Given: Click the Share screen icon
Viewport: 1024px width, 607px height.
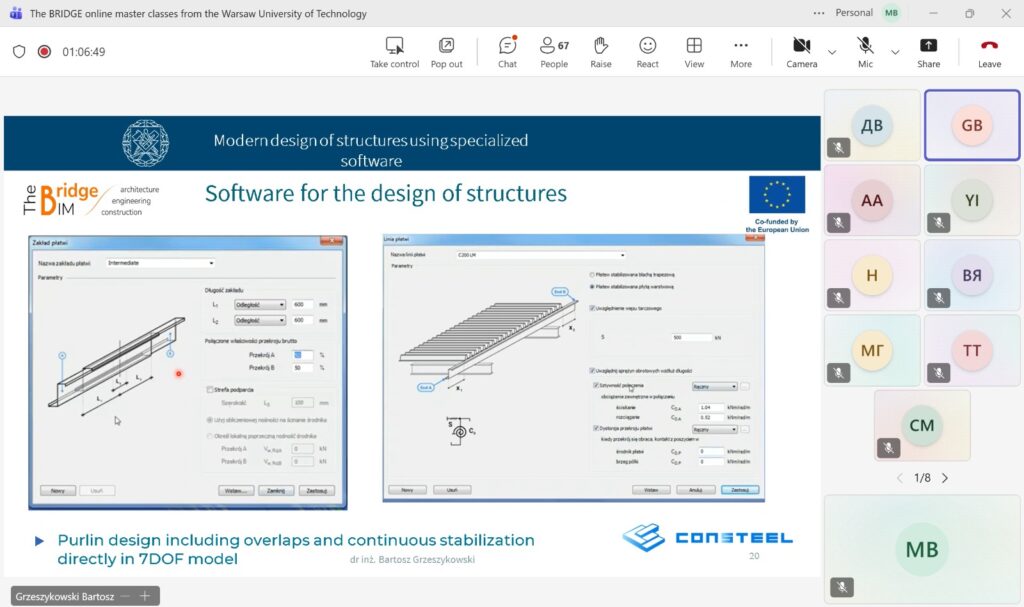Looking at the screenshot, I should (x=928, y=52).
